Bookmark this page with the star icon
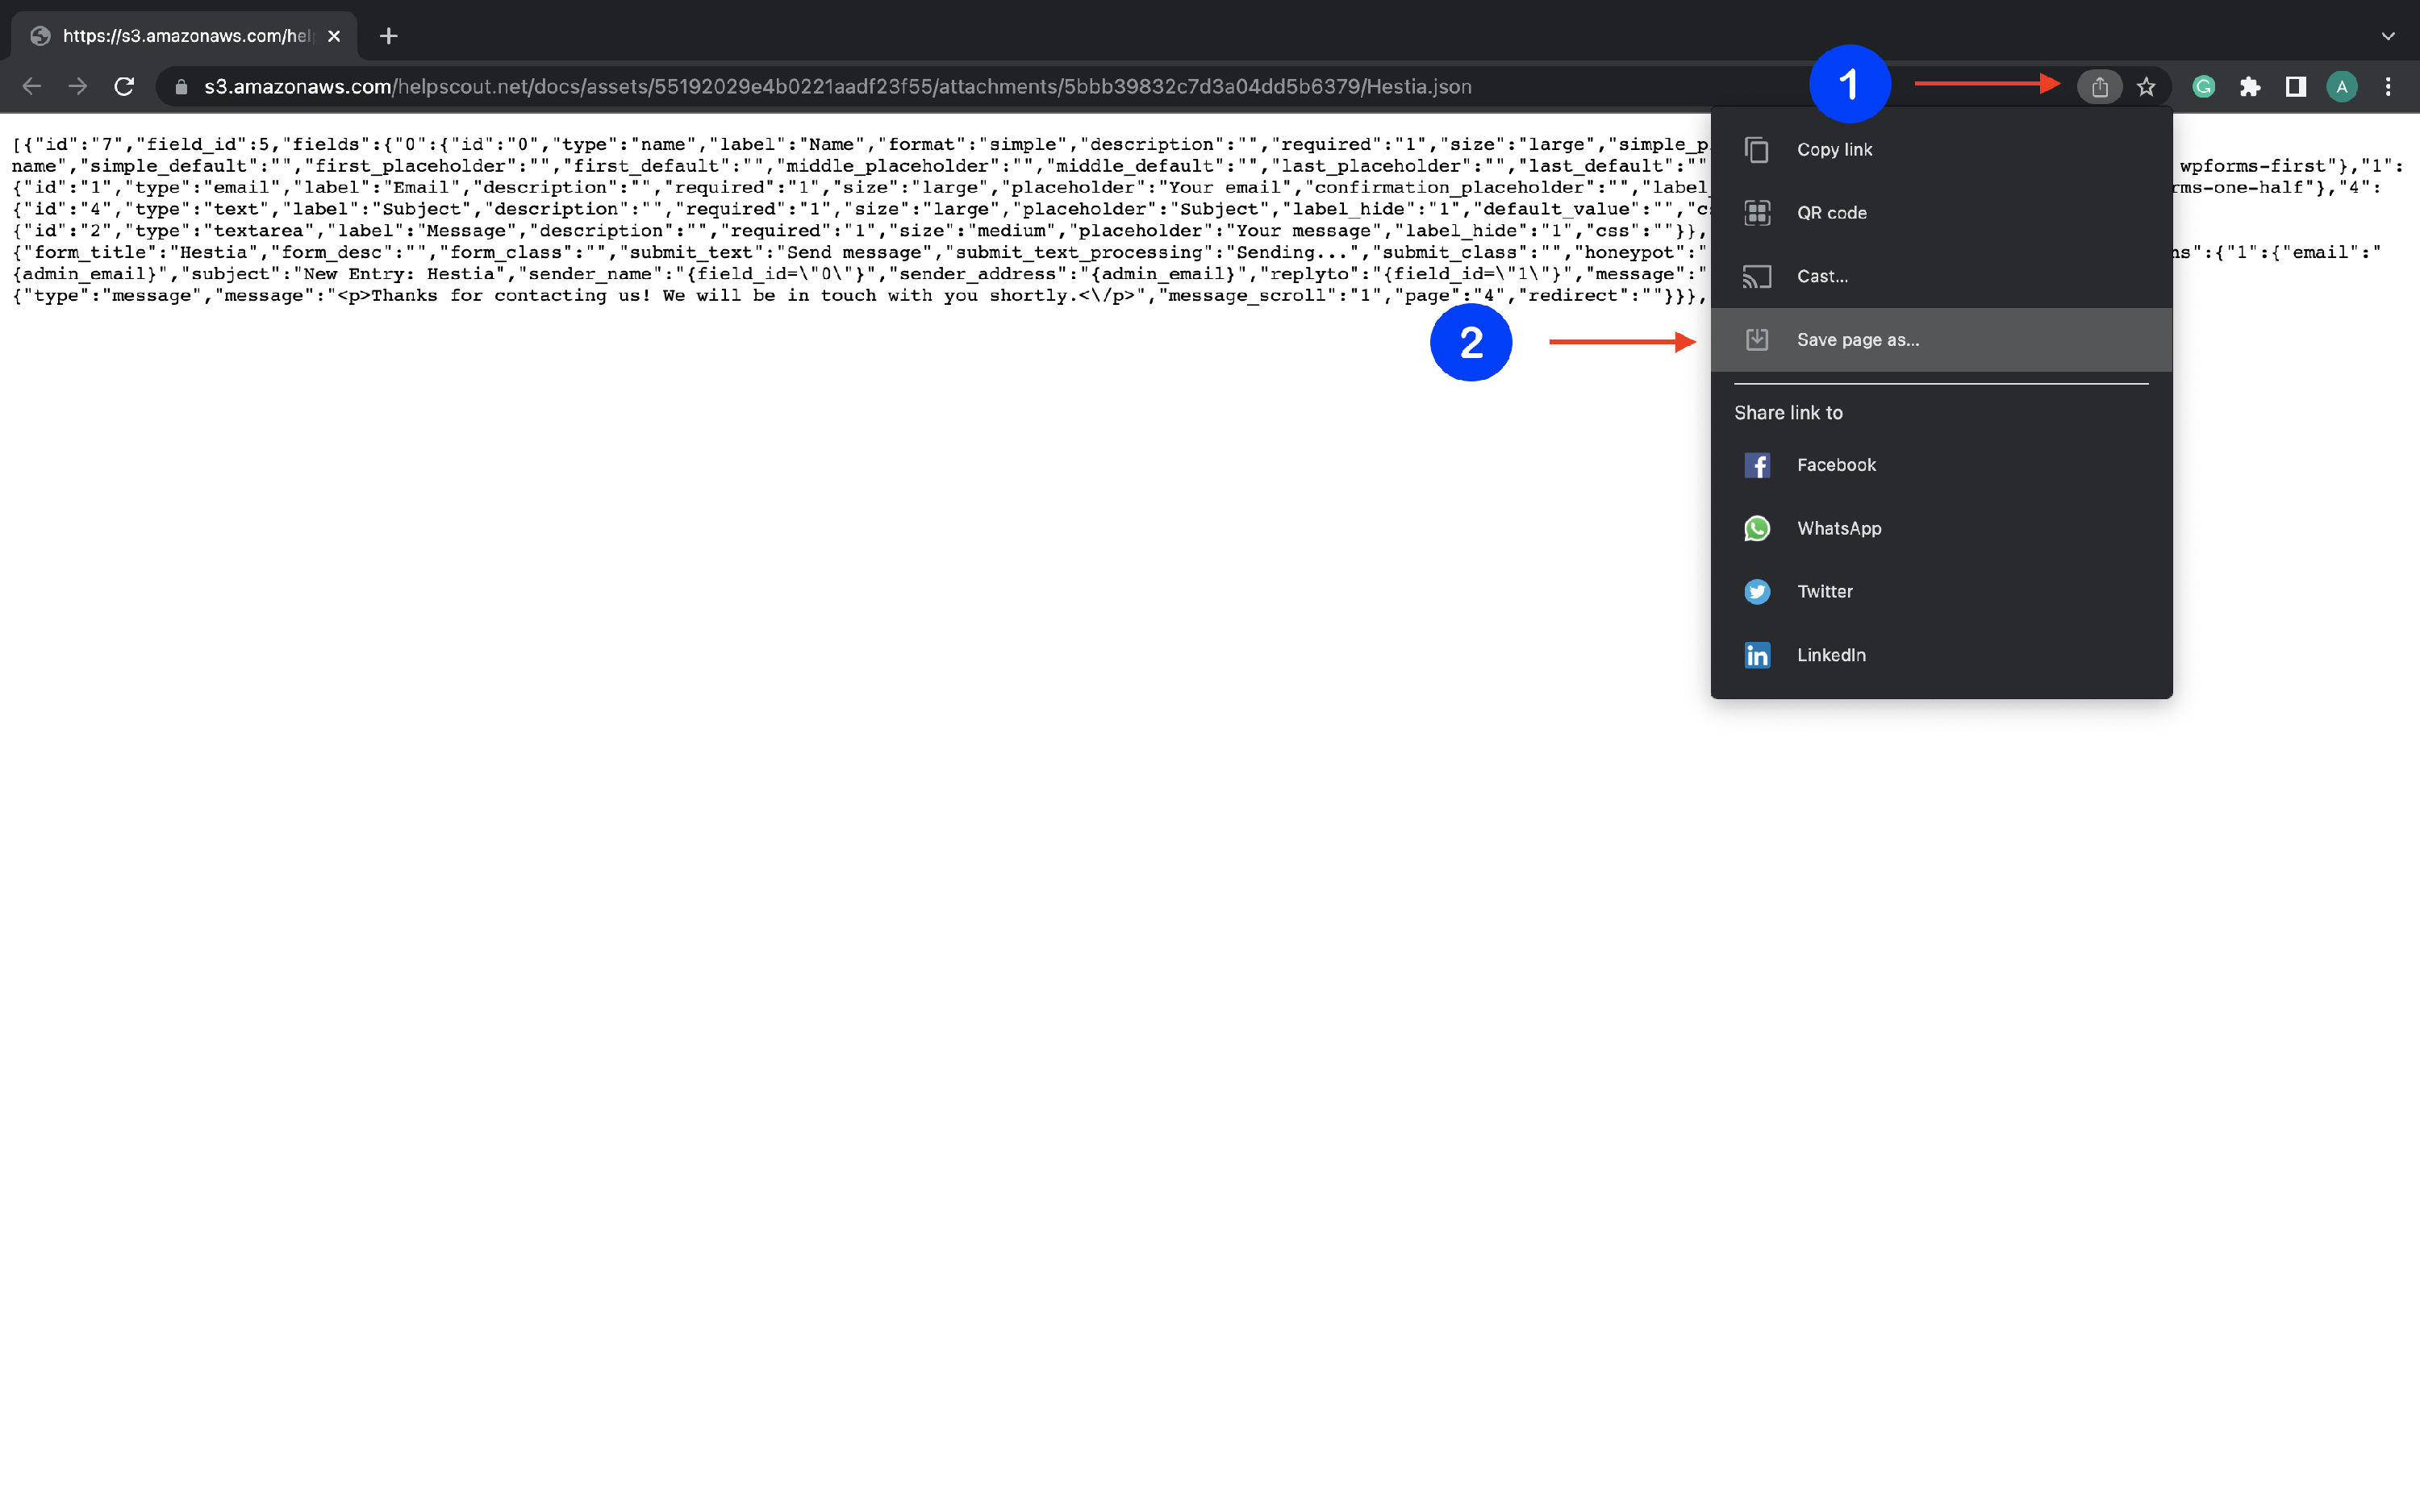 tap(2146, 87)
